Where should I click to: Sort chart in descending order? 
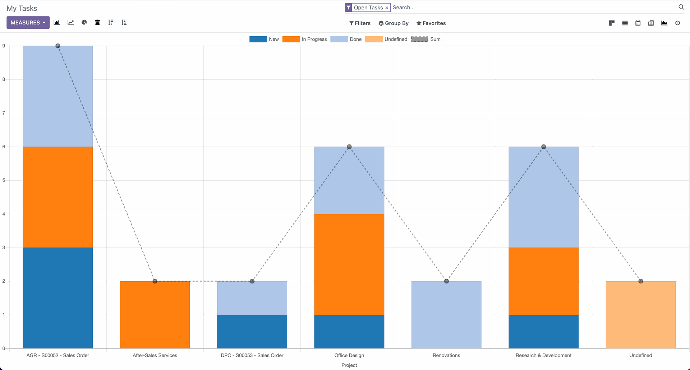coord(110,23)
